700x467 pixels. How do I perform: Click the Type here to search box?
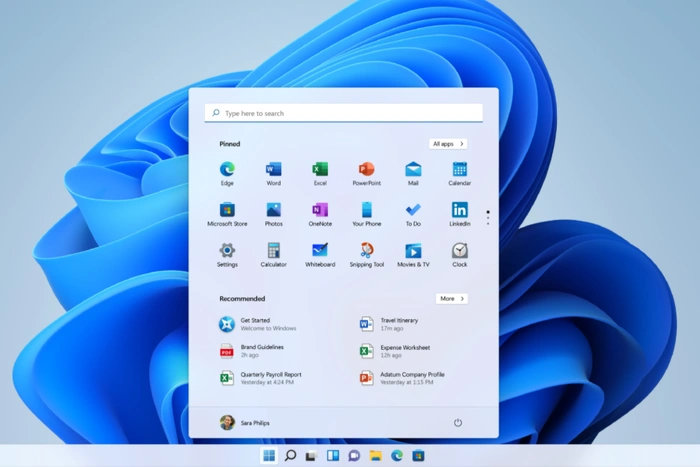click(x=344, y=113)
